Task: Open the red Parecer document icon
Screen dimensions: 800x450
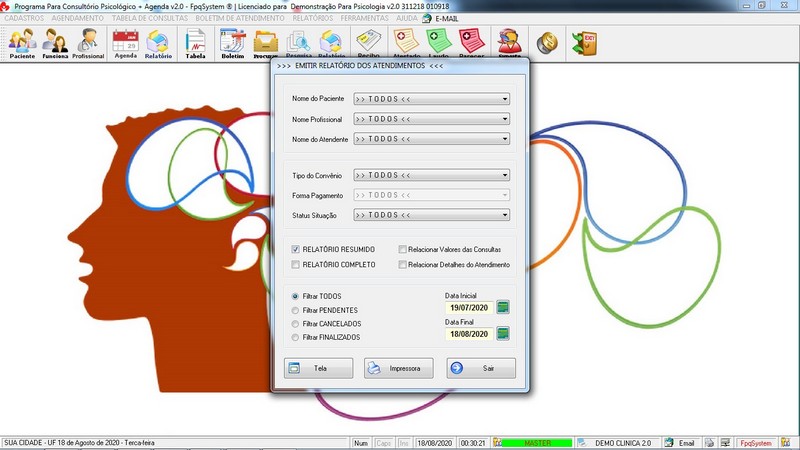Action: (471, 43)
